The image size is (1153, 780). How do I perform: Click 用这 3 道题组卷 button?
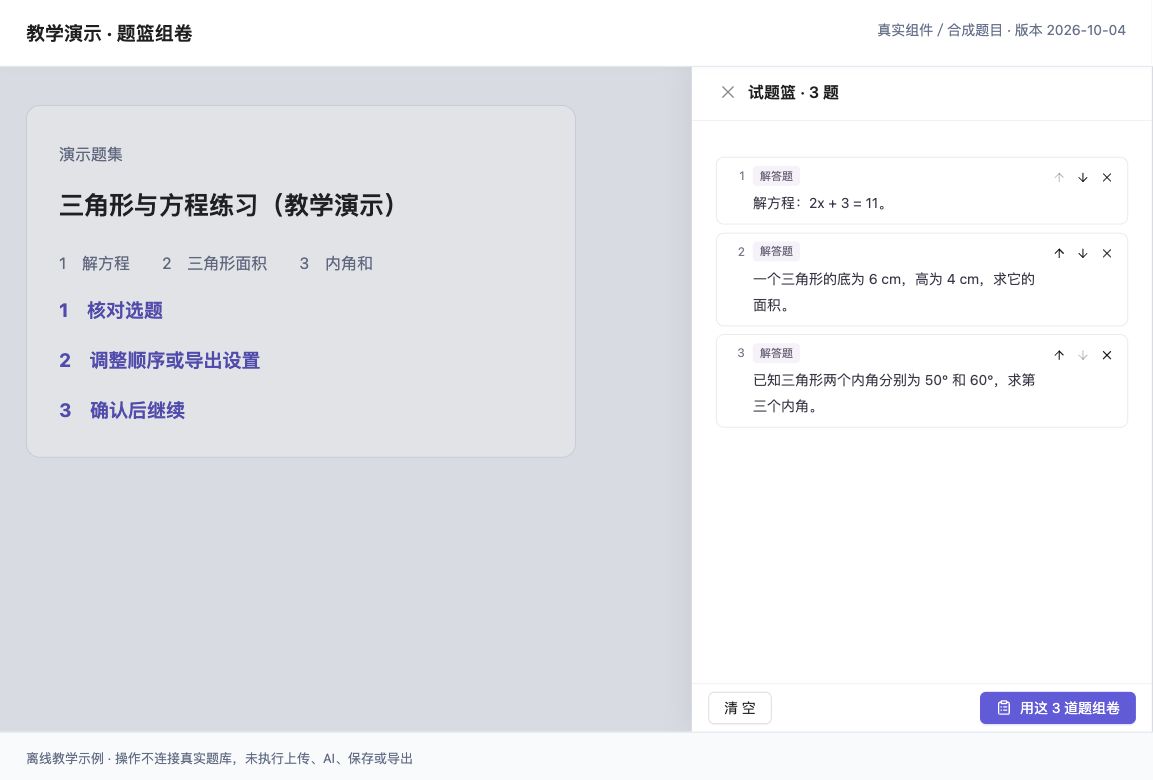tap(1057, 708)
